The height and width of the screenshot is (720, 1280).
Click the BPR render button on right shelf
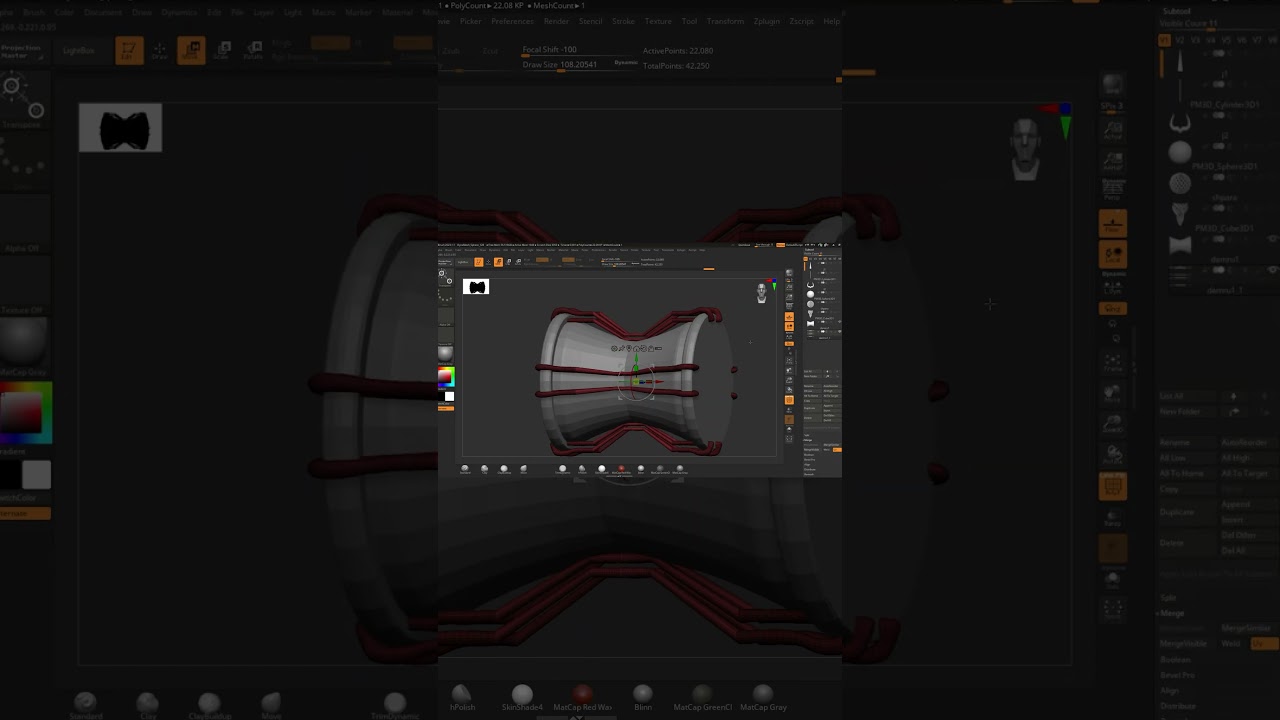[x=1112, y=86]
